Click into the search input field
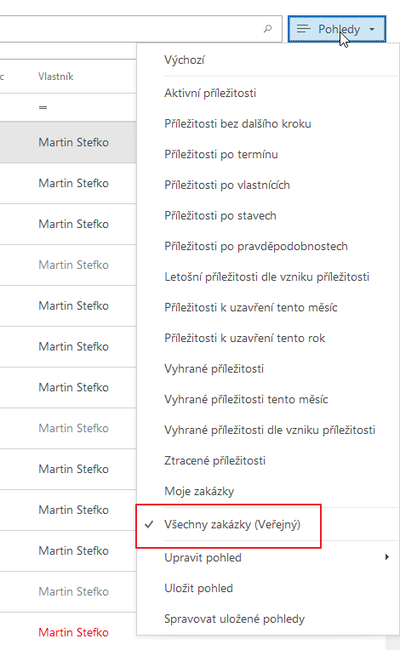This screenshot has width=400, height=650. point(128,29)
